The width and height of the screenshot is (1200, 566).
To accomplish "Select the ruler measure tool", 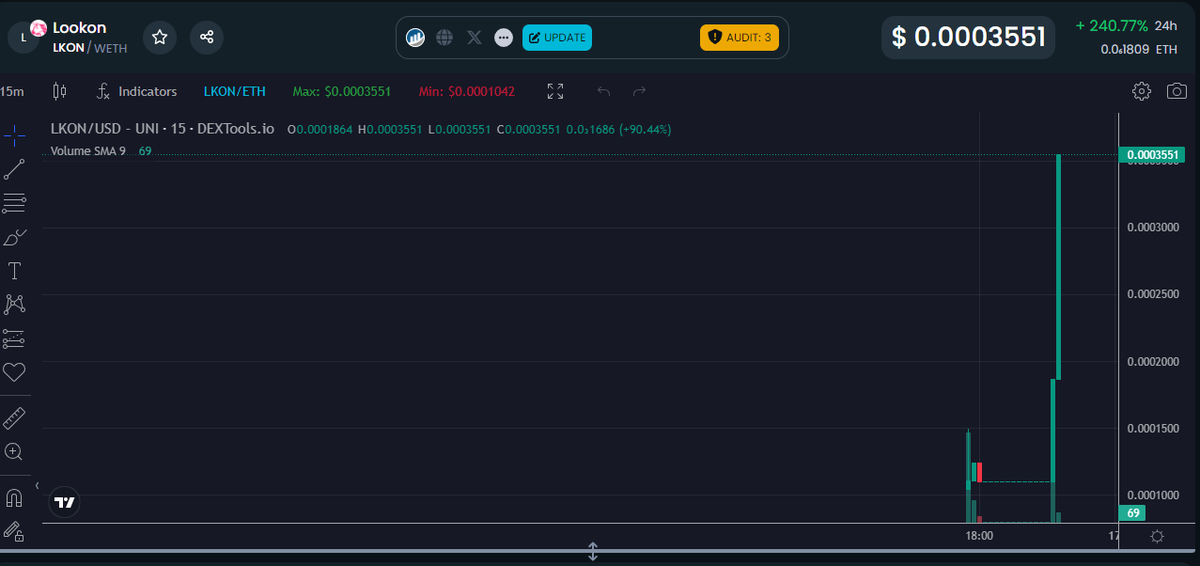I will coord(15,418).
